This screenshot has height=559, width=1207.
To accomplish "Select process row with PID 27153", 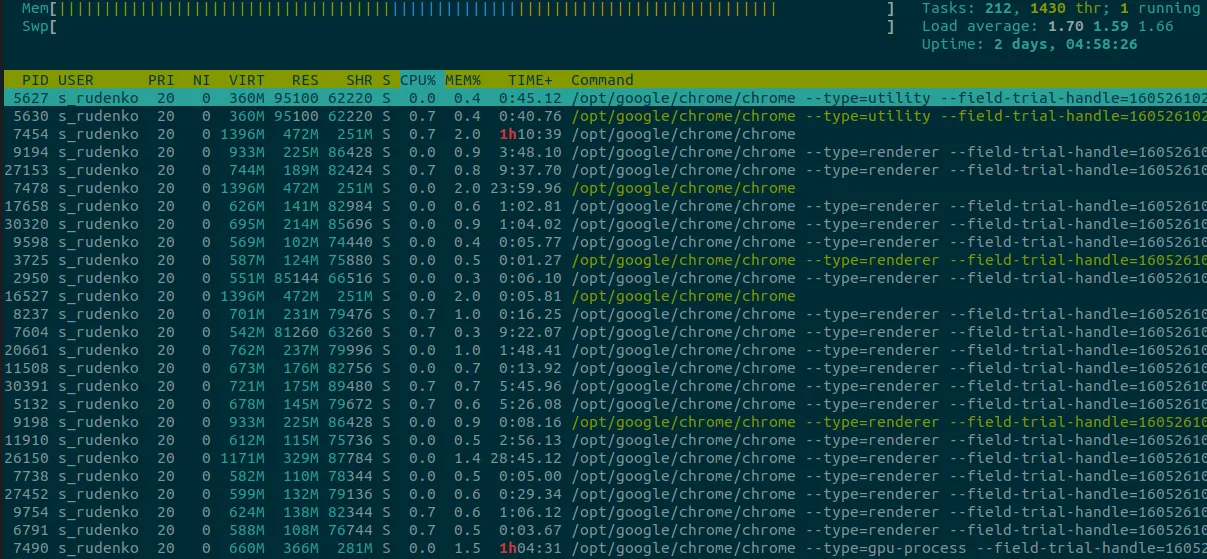I will (603, 170).
